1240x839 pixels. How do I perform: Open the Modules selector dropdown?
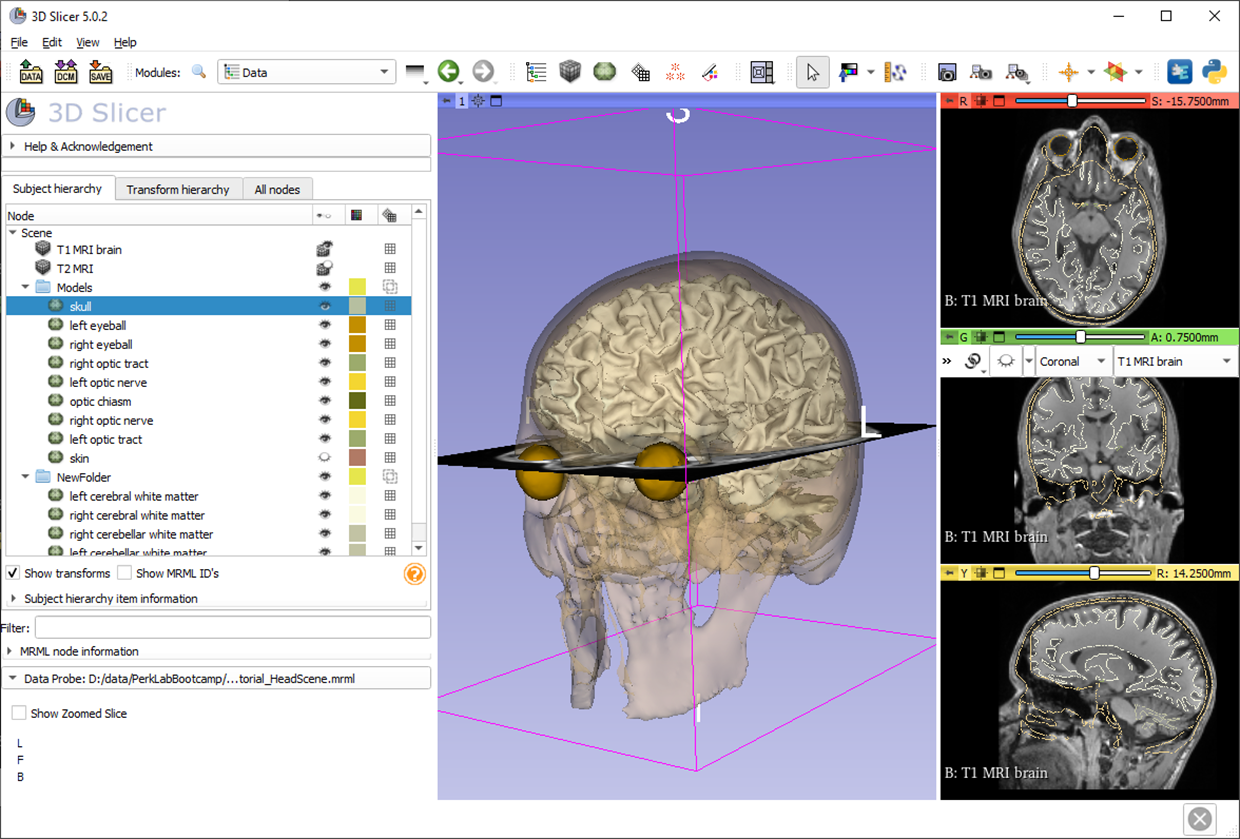383,71
